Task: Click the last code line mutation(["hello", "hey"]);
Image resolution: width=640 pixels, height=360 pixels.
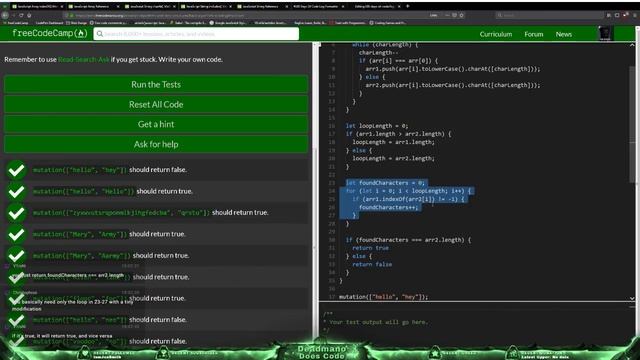Action: pyautogui.click(x=384, y=297)
